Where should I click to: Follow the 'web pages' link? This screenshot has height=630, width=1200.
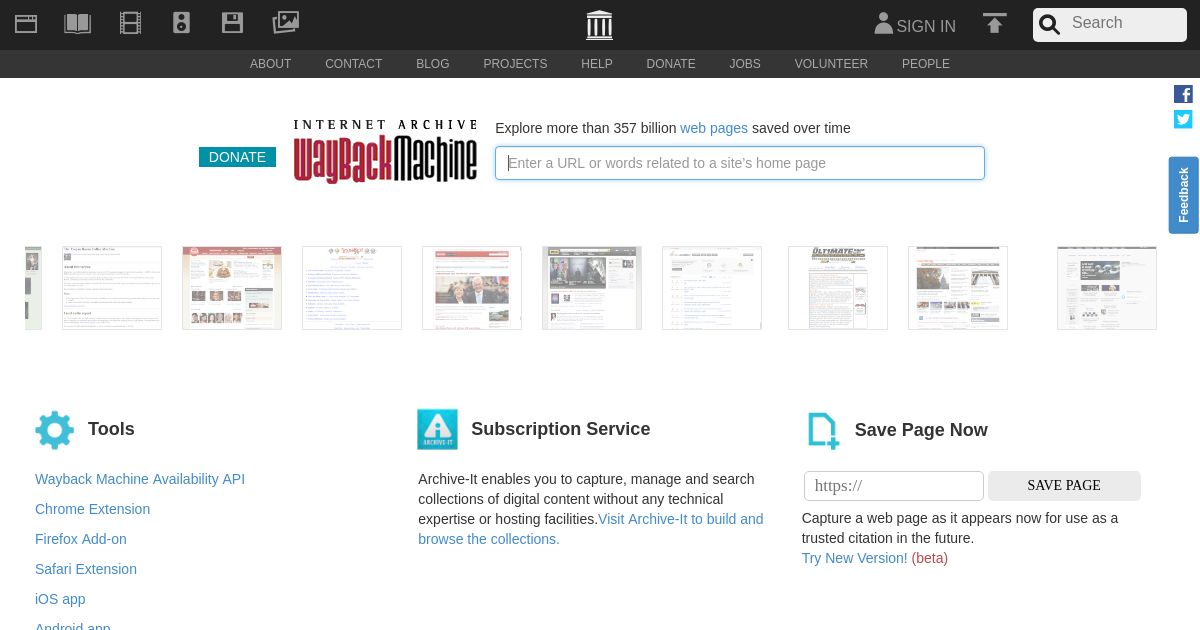pyautogui.click(x=714, y=128)
